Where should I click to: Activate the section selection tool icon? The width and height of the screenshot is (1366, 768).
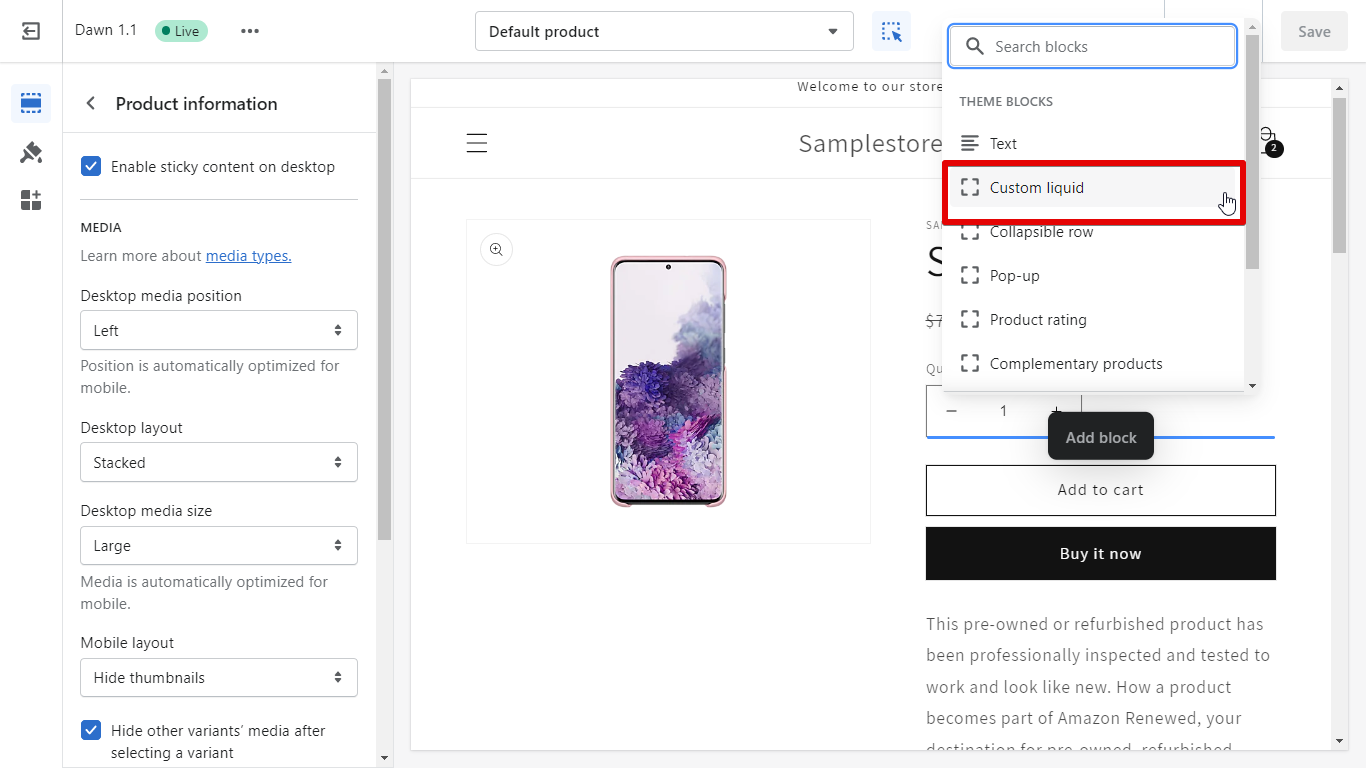(x=890, y=30)
